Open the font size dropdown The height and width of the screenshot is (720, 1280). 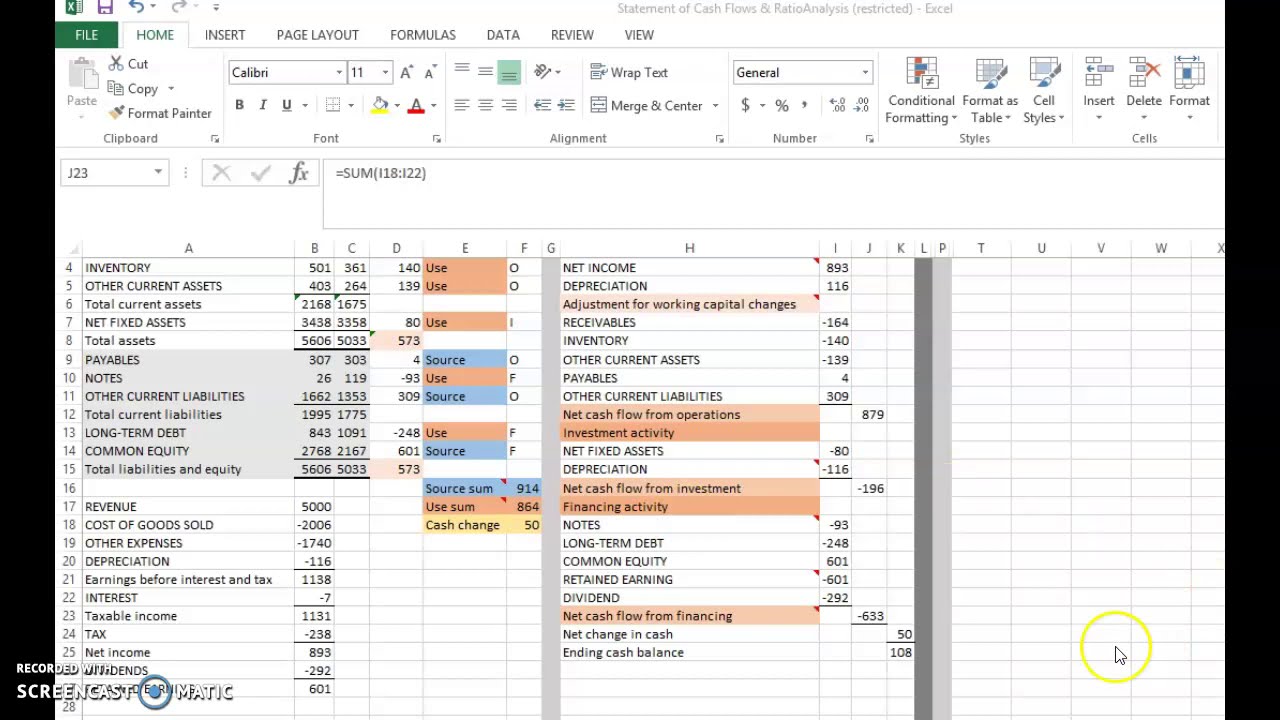coord(385,72)
